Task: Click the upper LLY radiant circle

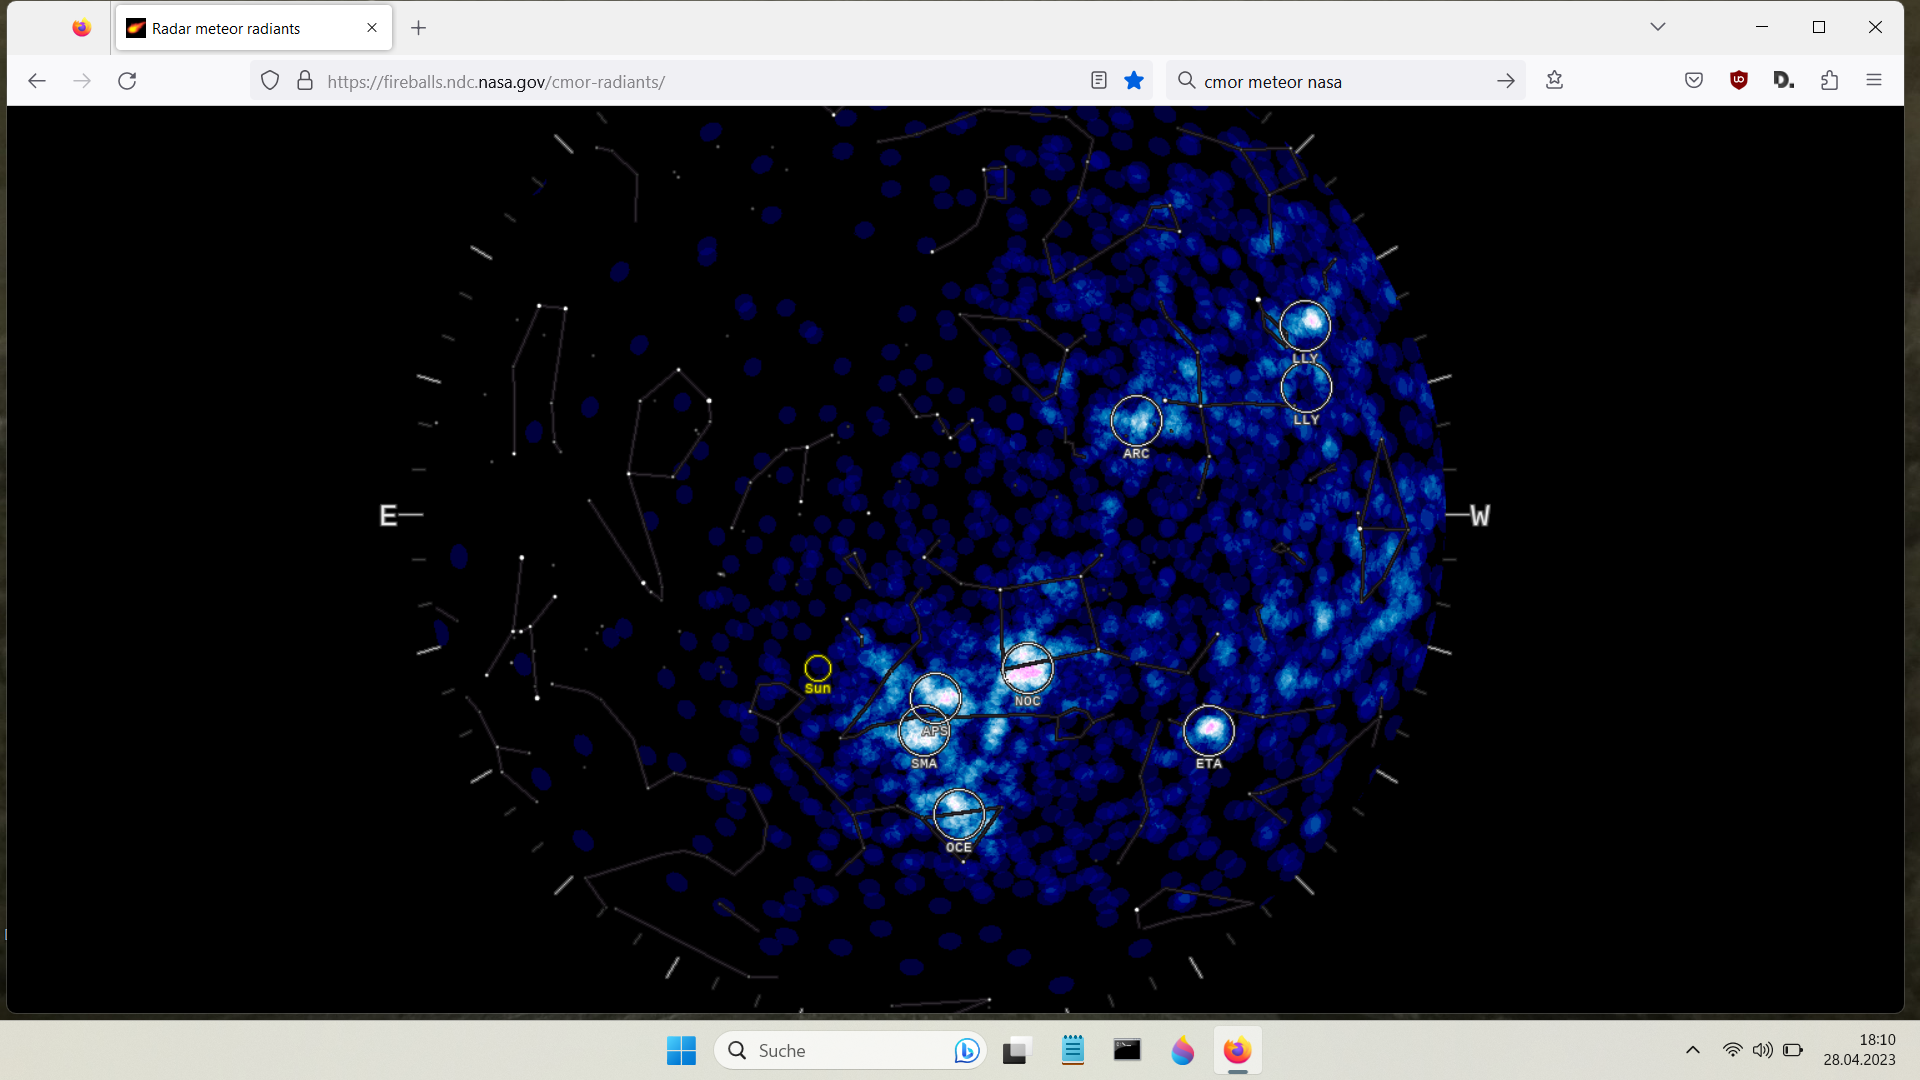Action: coord(1305,325)
